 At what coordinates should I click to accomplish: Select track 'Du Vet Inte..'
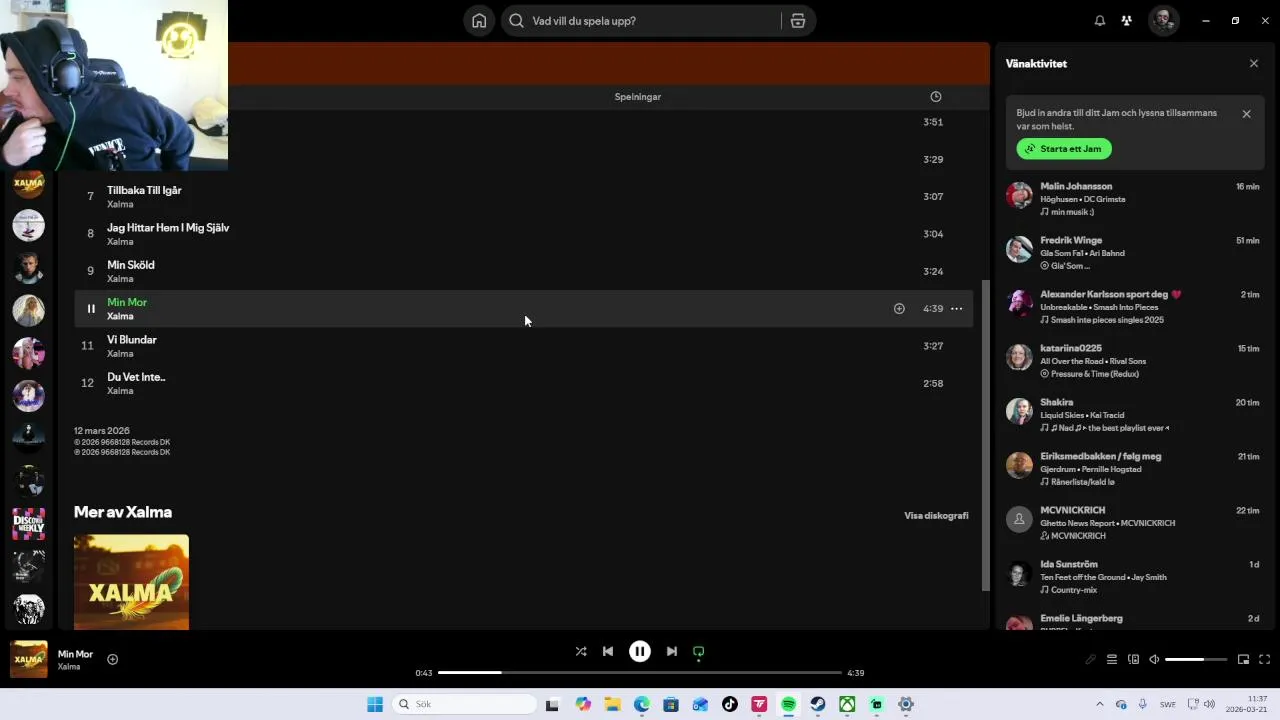pyautogui.click(x=136, y=377)
